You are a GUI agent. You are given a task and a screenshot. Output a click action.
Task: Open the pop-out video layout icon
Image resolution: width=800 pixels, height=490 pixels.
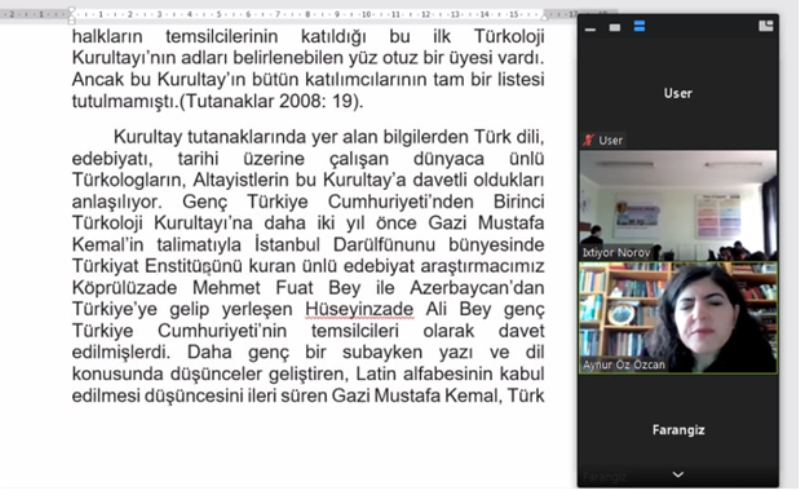tap(766, 26)
